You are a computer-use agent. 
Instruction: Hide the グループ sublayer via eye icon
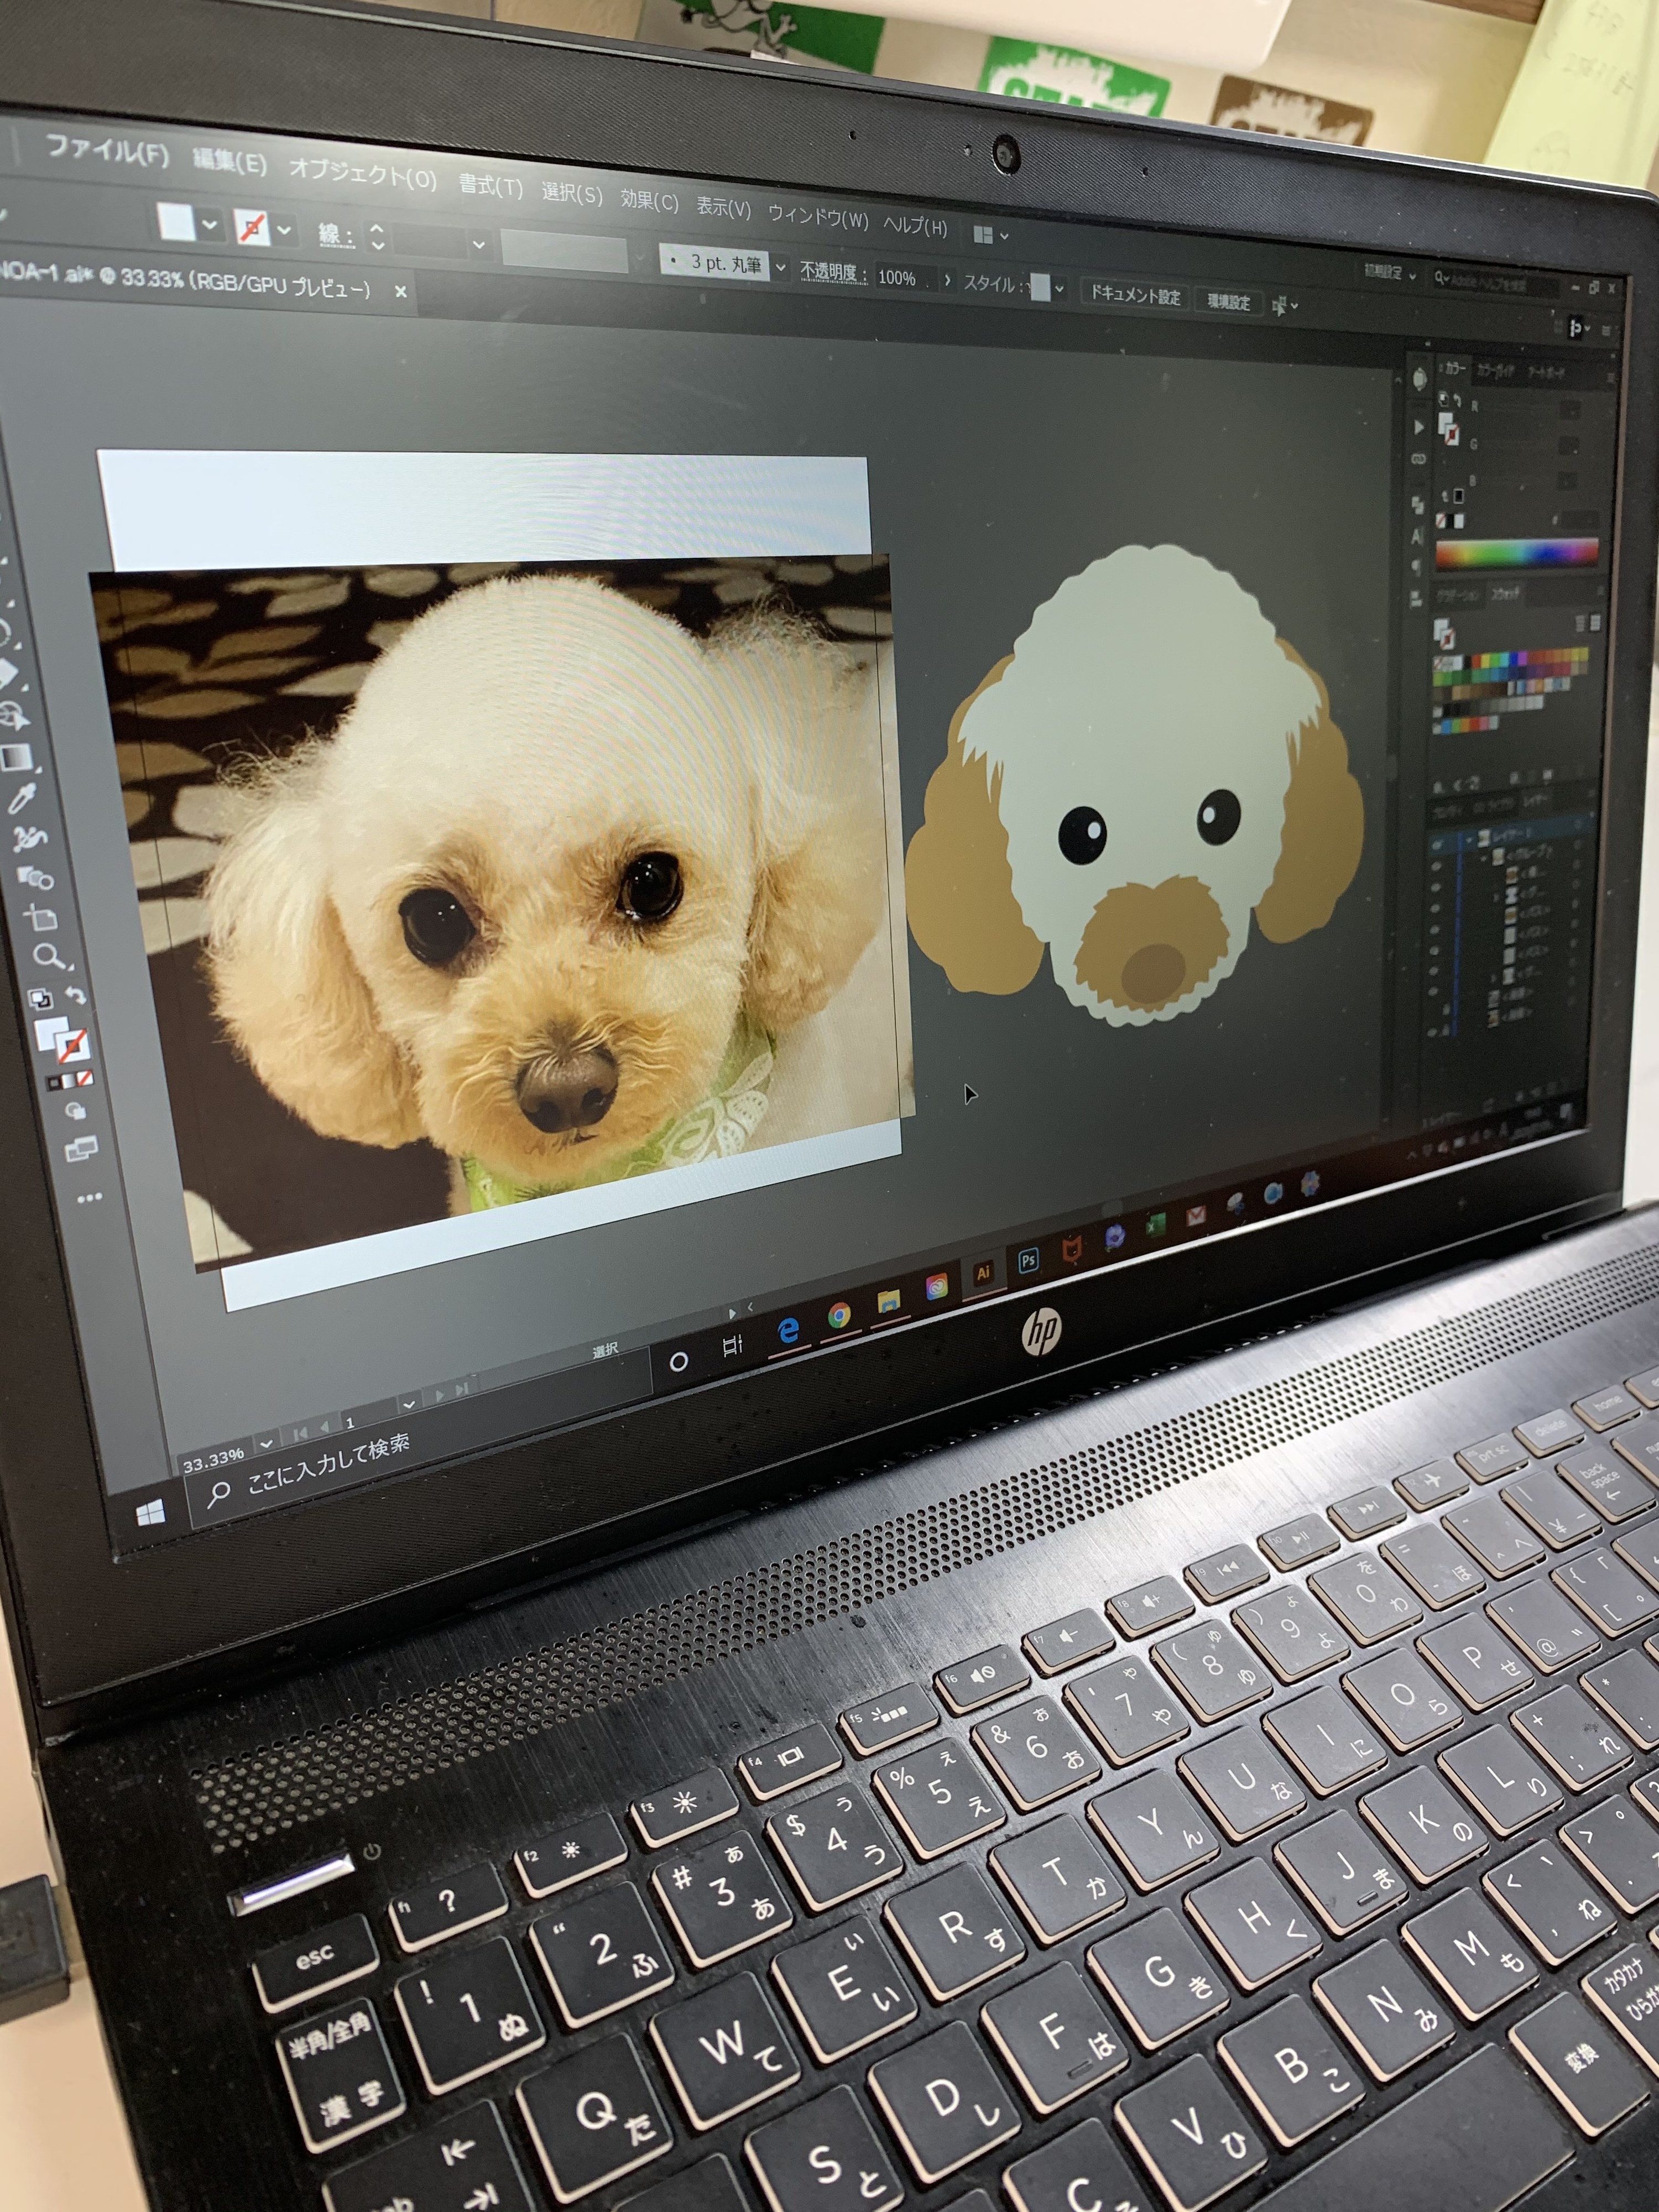[x=1438, y=867]
